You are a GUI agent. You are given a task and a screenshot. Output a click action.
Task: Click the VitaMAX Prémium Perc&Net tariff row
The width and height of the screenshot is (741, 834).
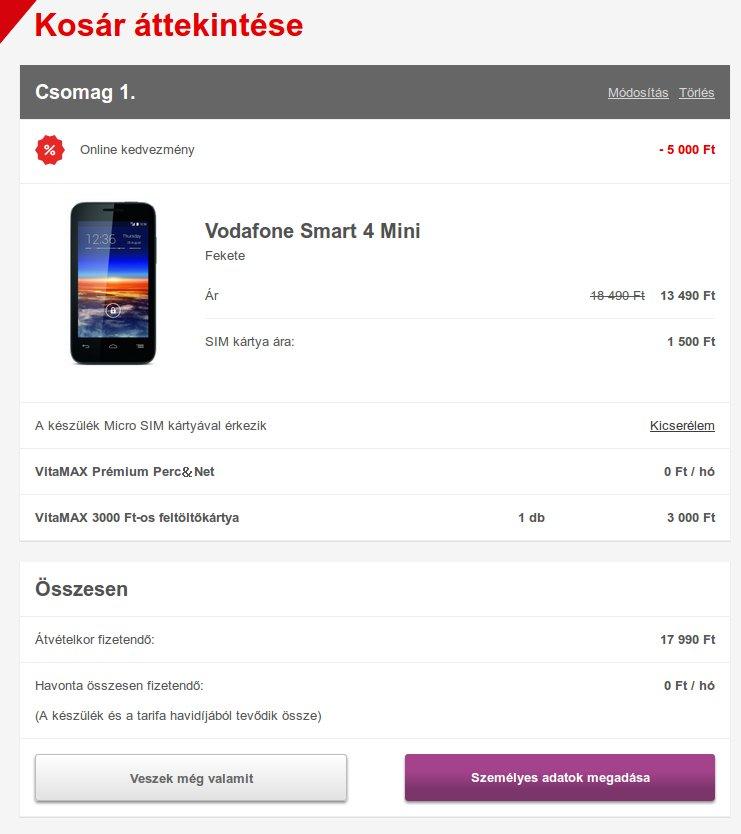(375, 472)
